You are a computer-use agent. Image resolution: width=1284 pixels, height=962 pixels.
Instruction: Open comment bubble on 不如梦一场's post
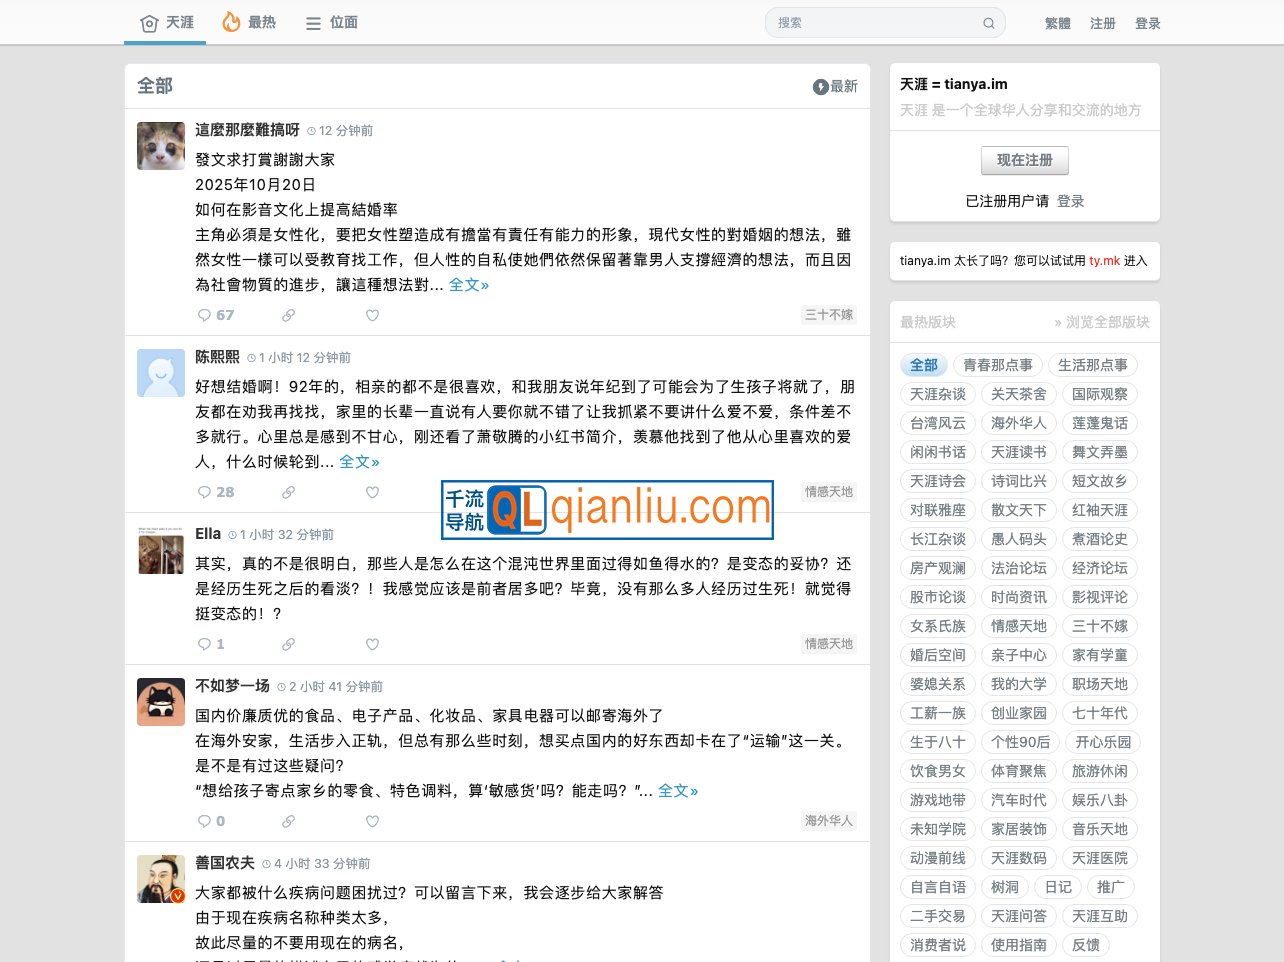212,821
